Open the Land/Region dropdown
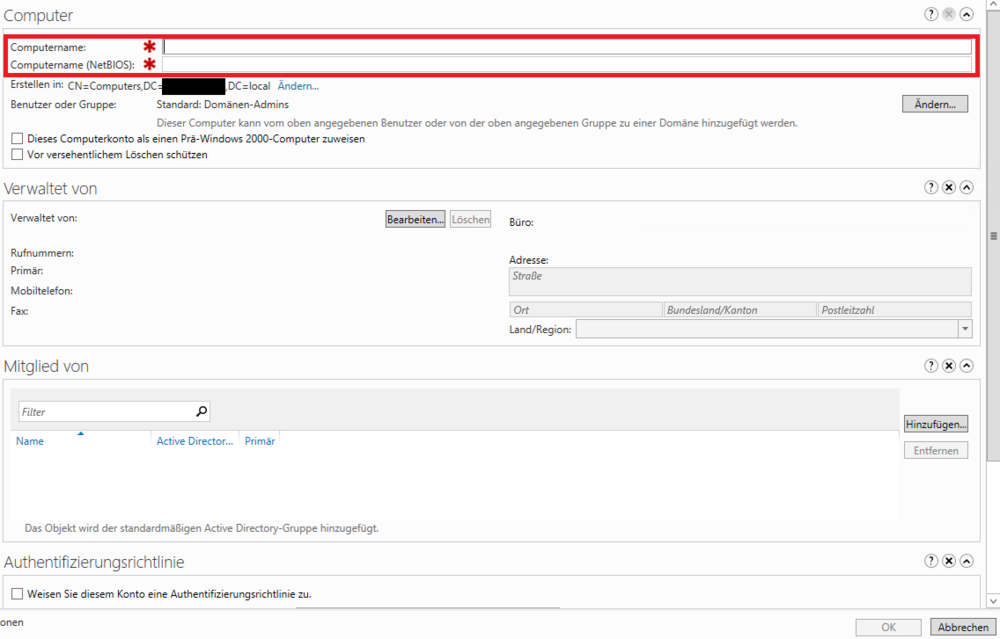 tap(964, 329)
